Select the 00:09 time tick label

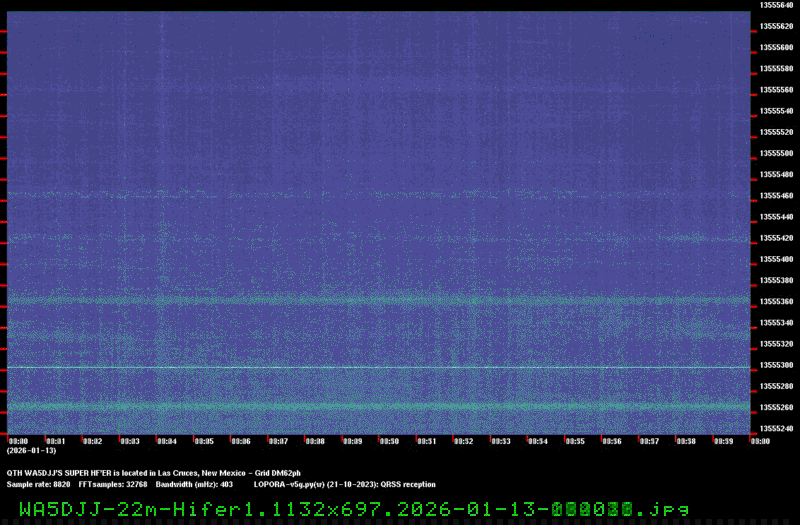[x=352, y=440]
